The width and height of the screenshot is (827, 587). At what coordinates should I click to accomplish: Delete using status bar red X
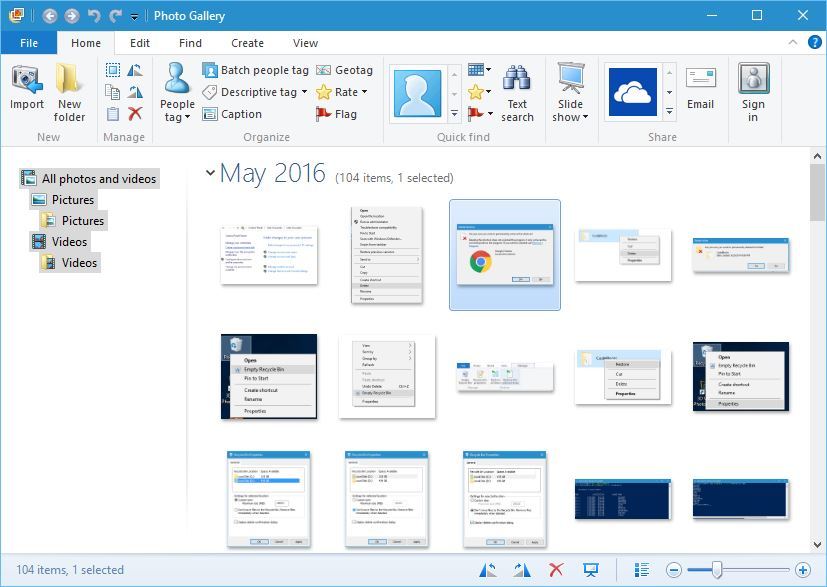tap(556, 570)
